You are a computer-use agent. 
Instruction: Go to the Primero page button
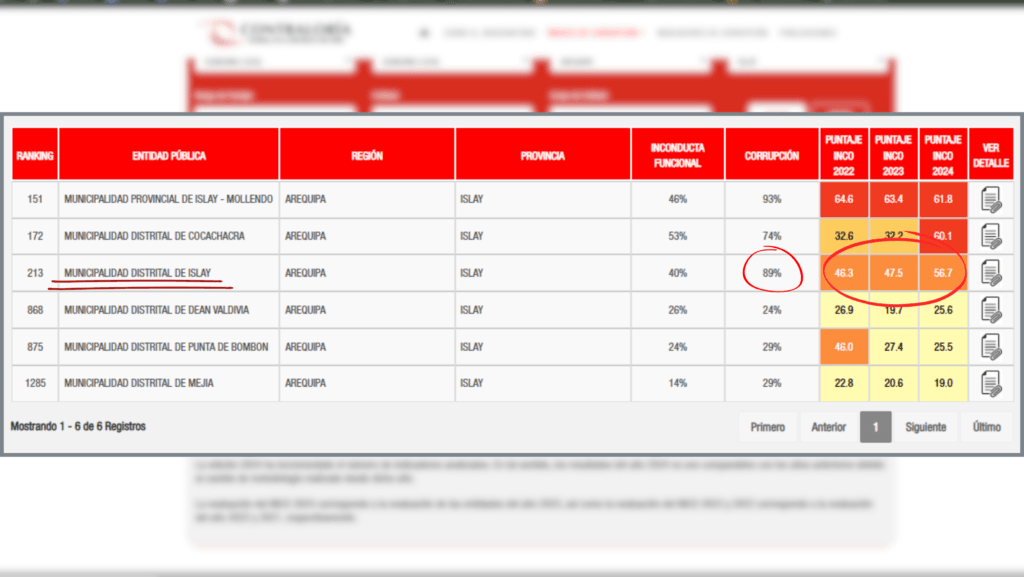point(767,427)
